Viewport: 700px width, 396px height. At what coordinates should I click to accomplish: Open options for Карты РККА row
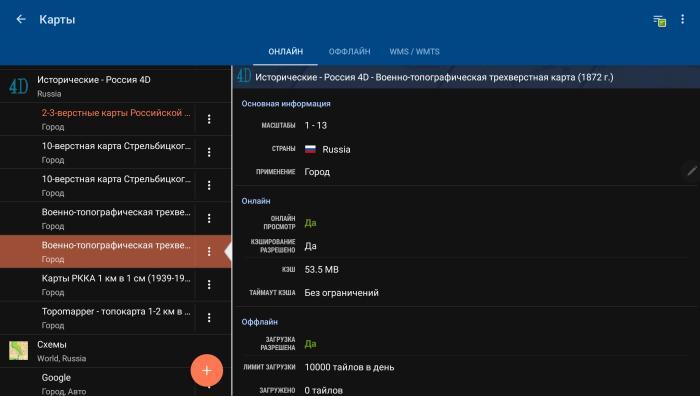209,284
